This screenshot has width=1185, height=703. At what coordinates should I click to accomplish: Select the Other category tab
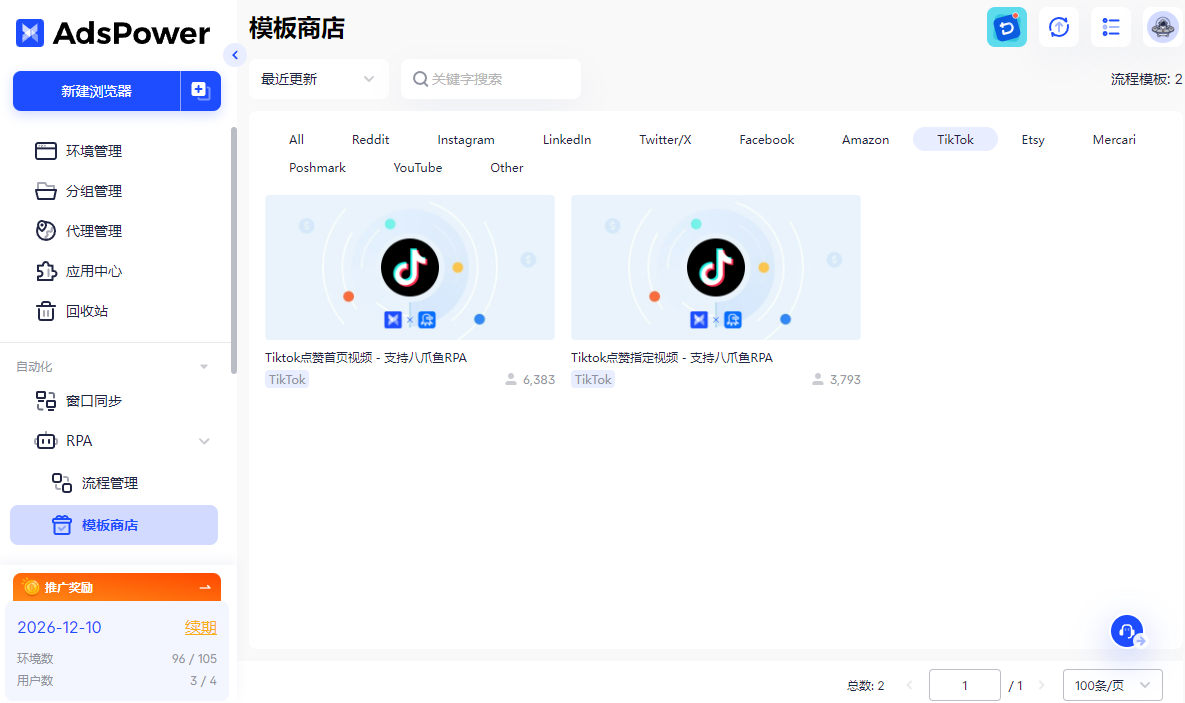(506, 168)
